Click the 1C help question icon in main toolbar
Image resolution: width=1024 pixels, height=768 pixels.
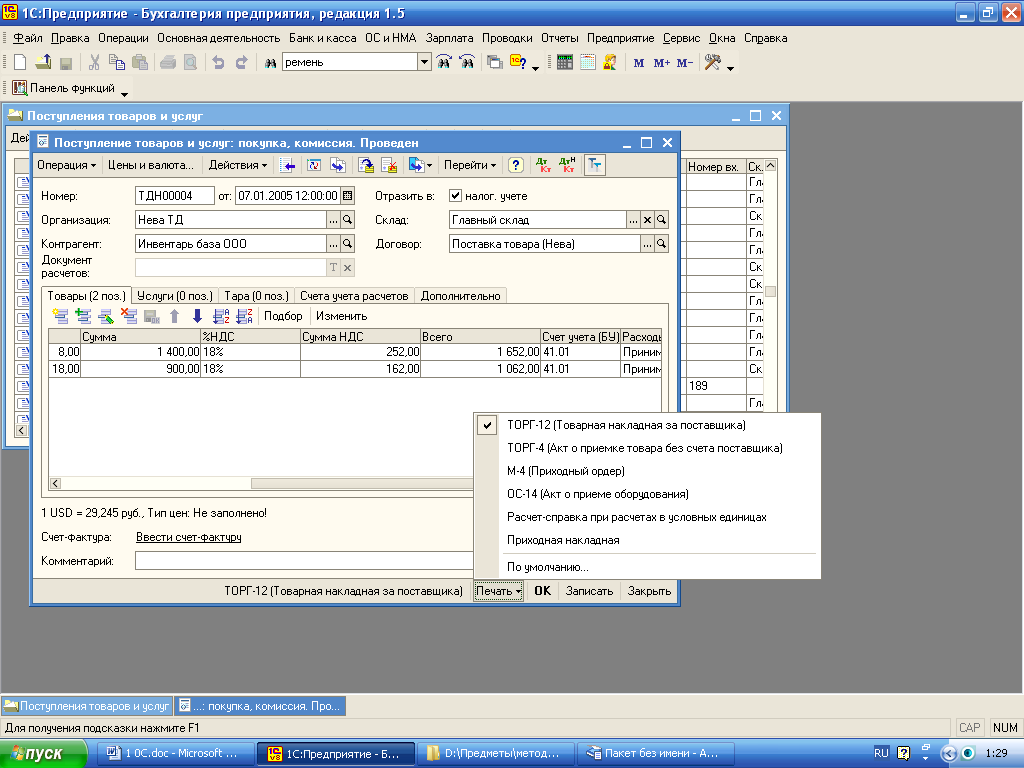(x=518, y=62)
